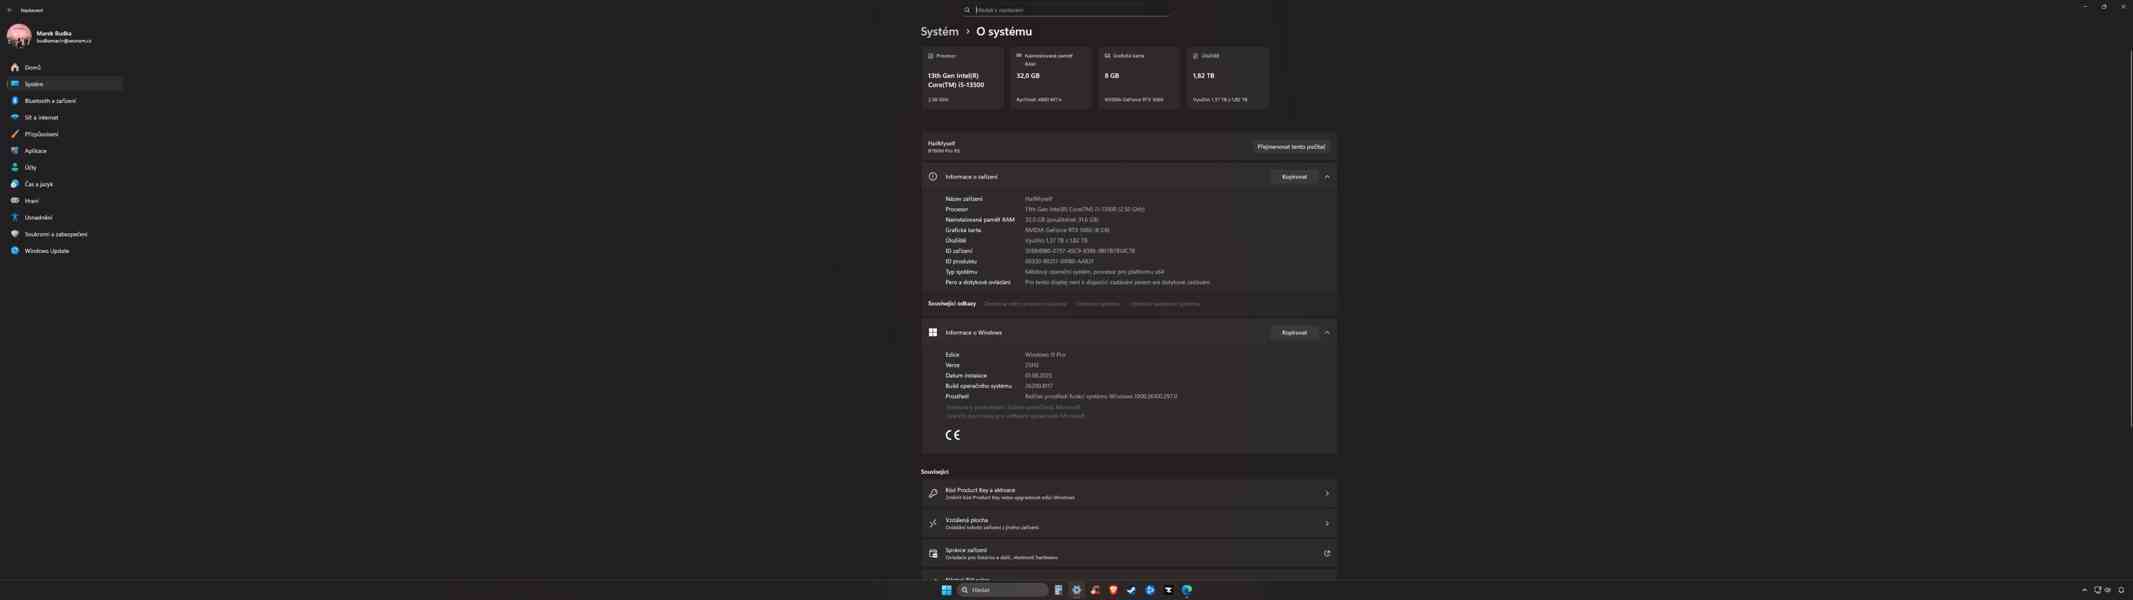Click the Systém breadcrumb link
Viewport: 2133px width, 600px height.
pos(939,32)
